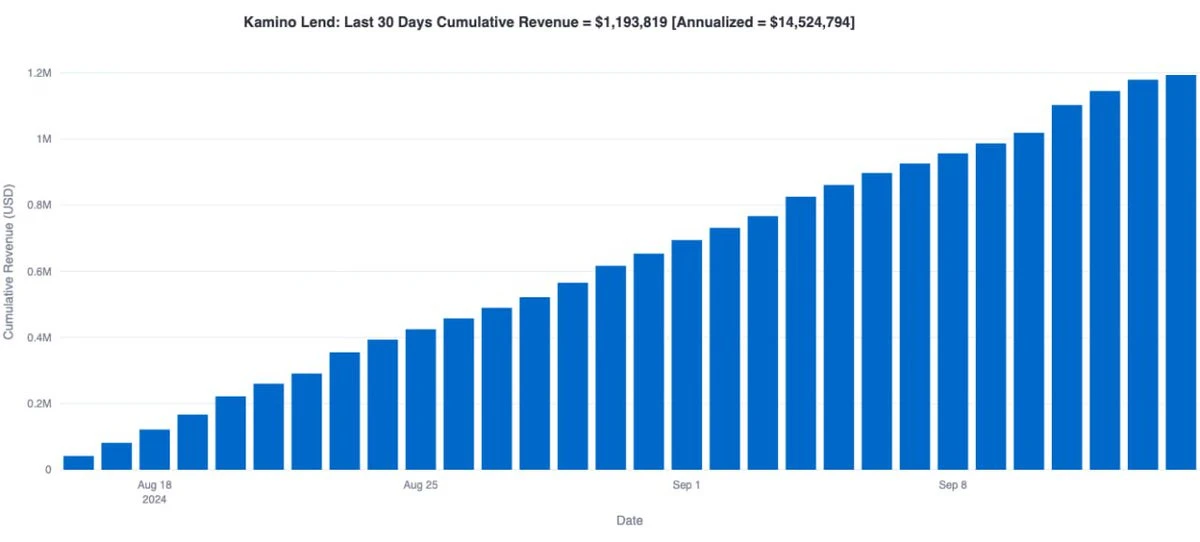Click the Date x-axis title
This screenshot has width=1200, height=542.
pyautogui.click(x=629, y=521)
